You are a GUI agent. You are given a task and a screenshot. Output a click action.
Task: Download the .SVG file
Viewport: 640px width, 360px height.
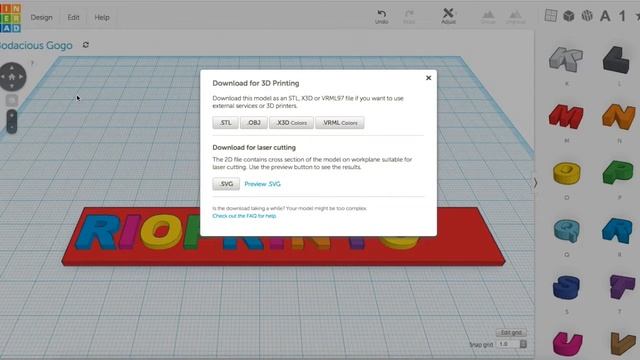[226, 184]
